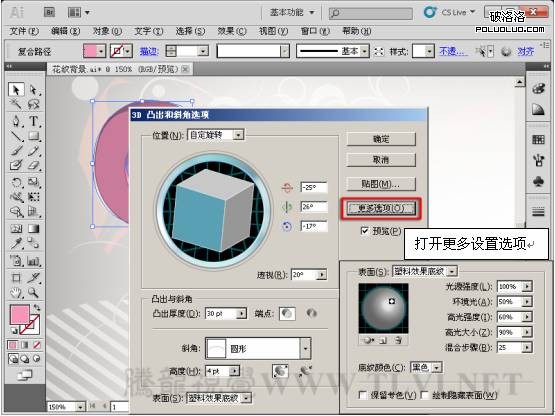This screenshot has height=416, width=555.
Task: Select the Direct Selection tool
Action: click(x=34, y=90)
